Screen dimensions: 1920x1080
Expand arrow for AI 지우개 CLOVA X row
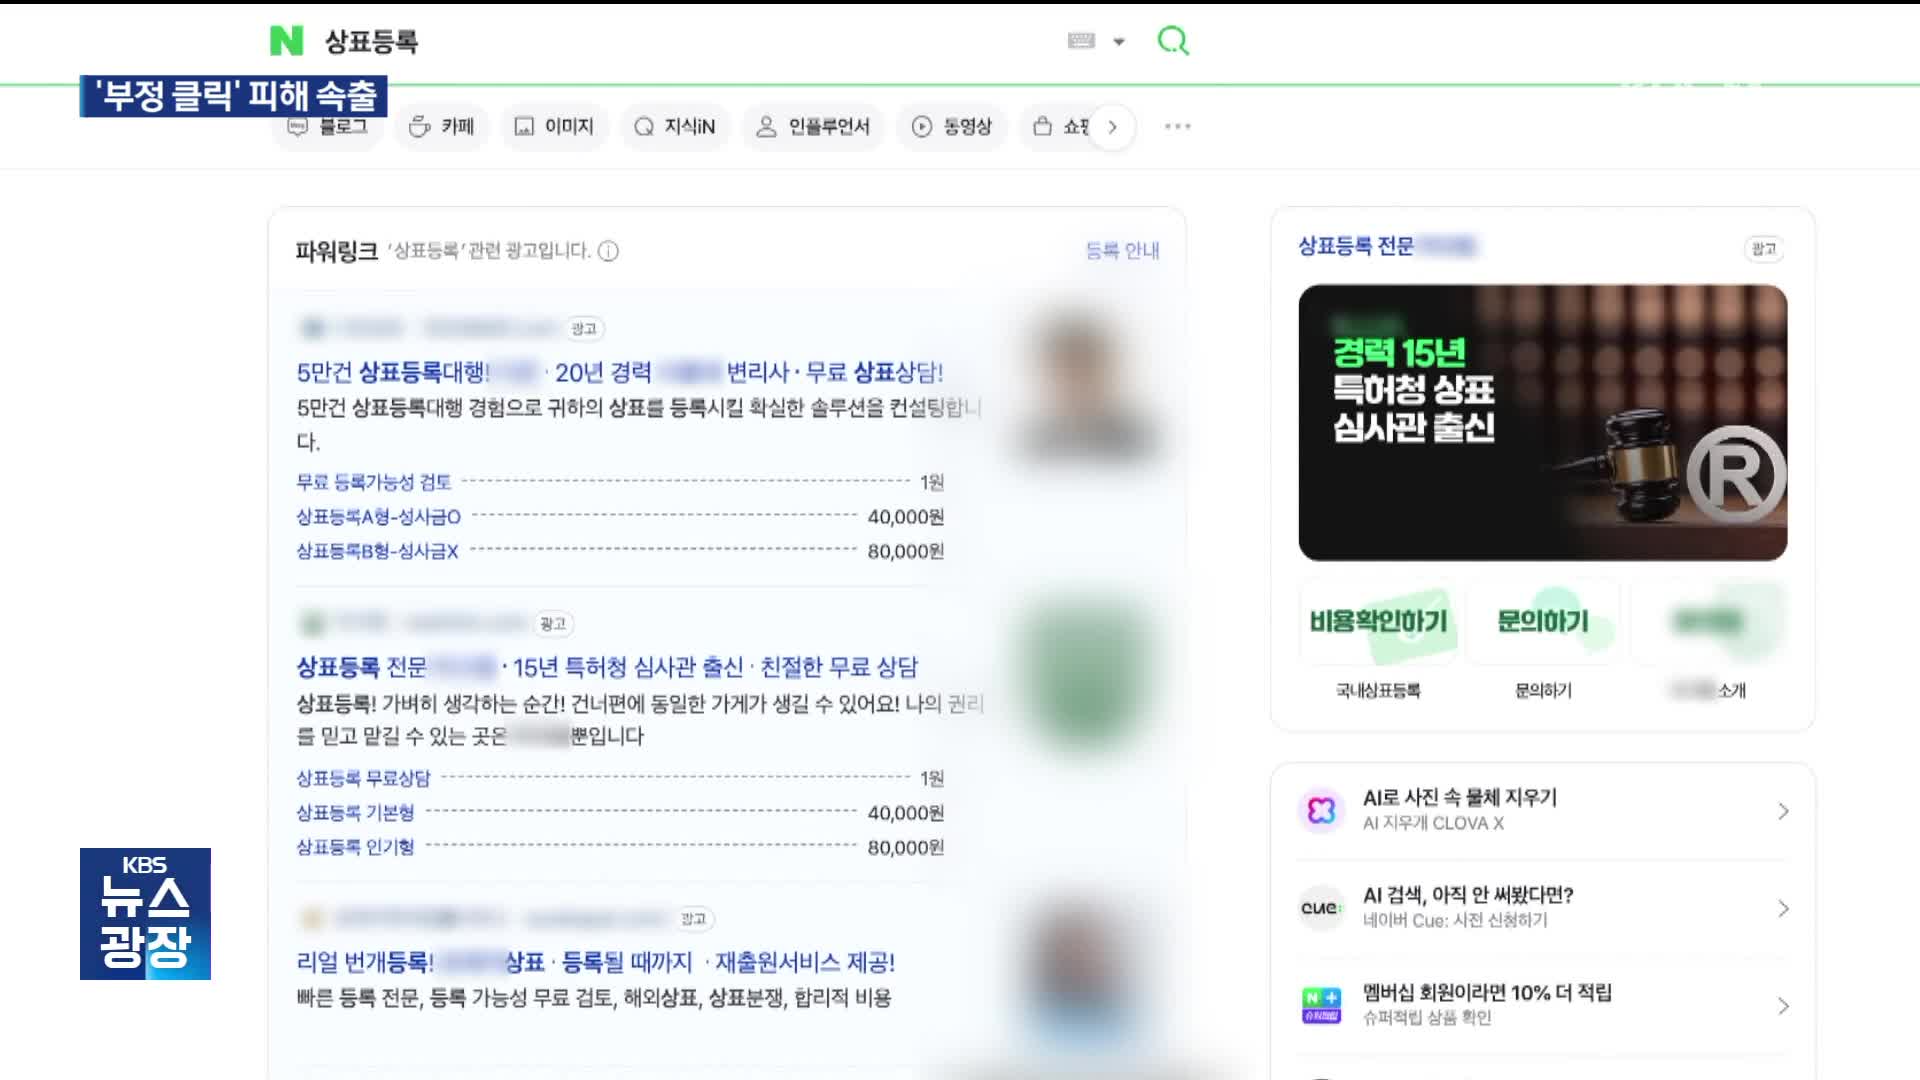tap(1783, 811)
